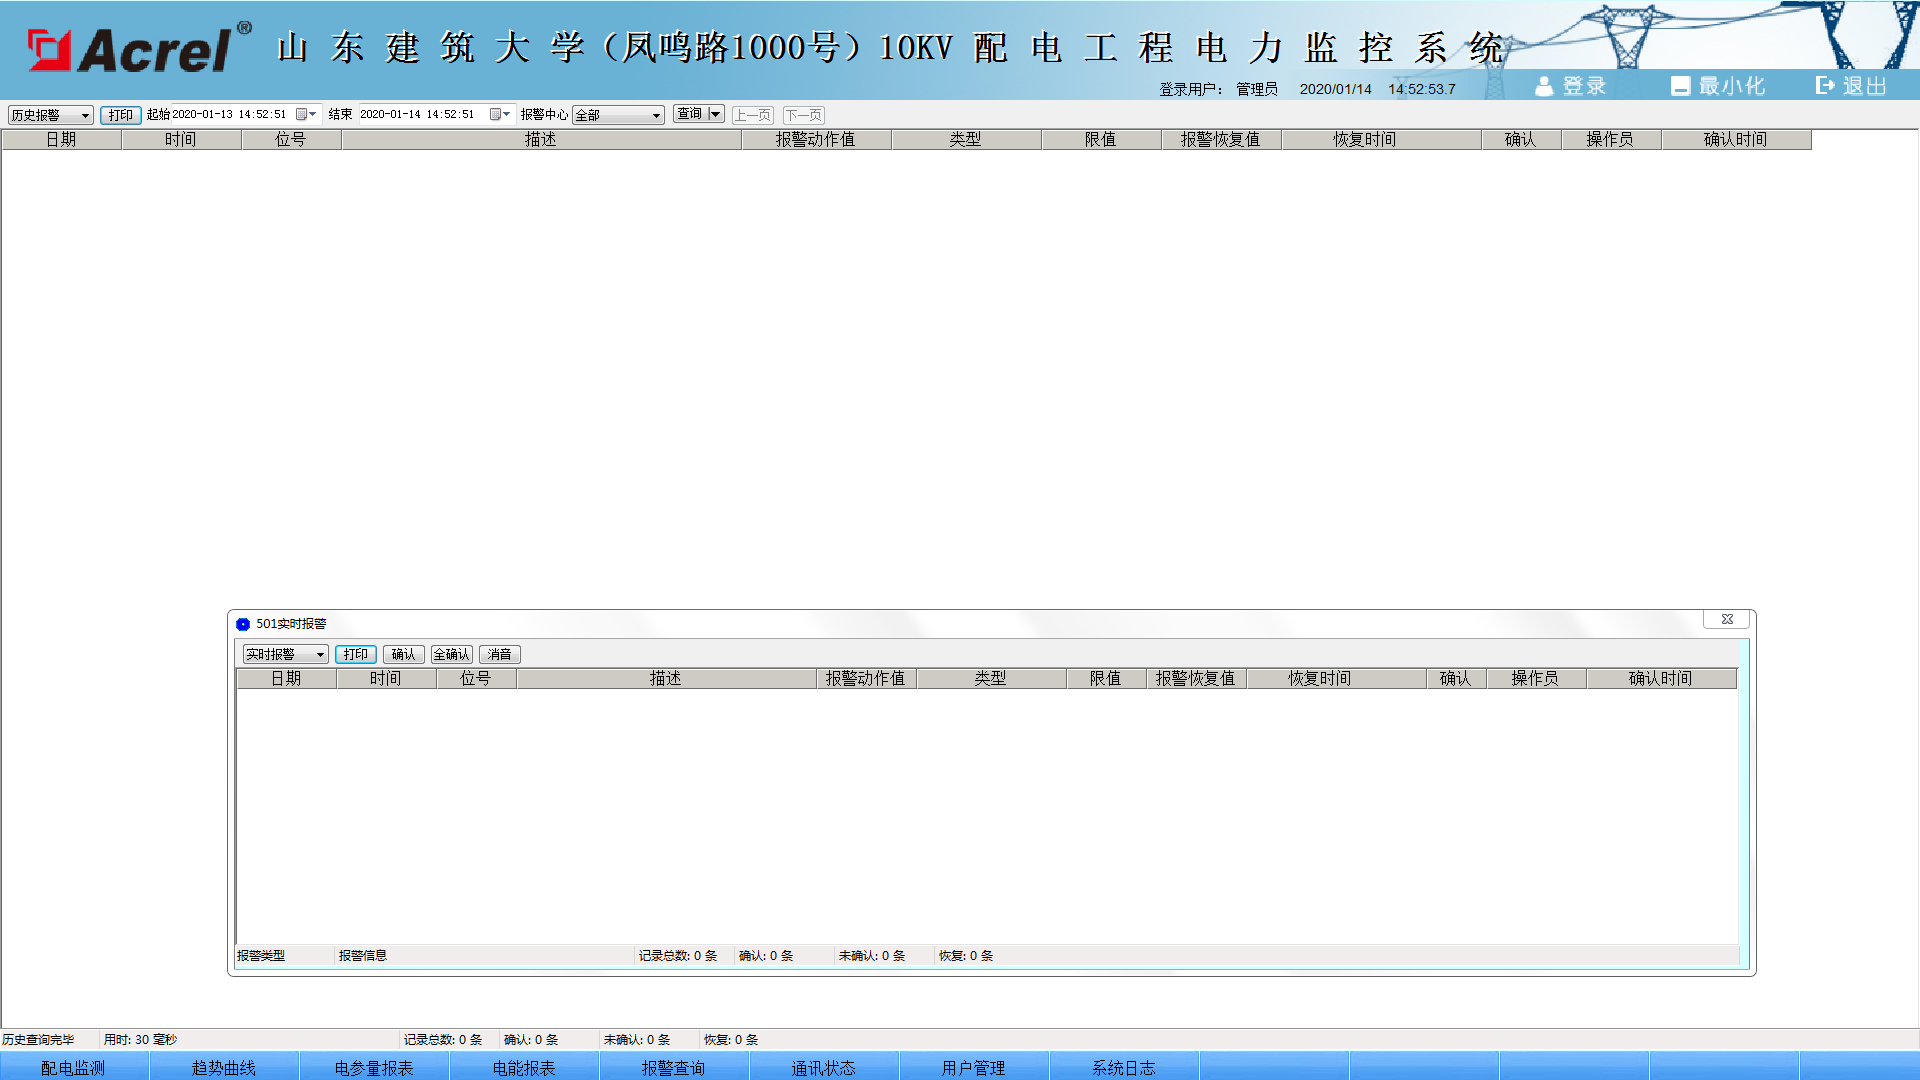Click the 查询 button's dropdown arrow
Viewport: 1920px width, 1080px height.
(x=715, y=114)
